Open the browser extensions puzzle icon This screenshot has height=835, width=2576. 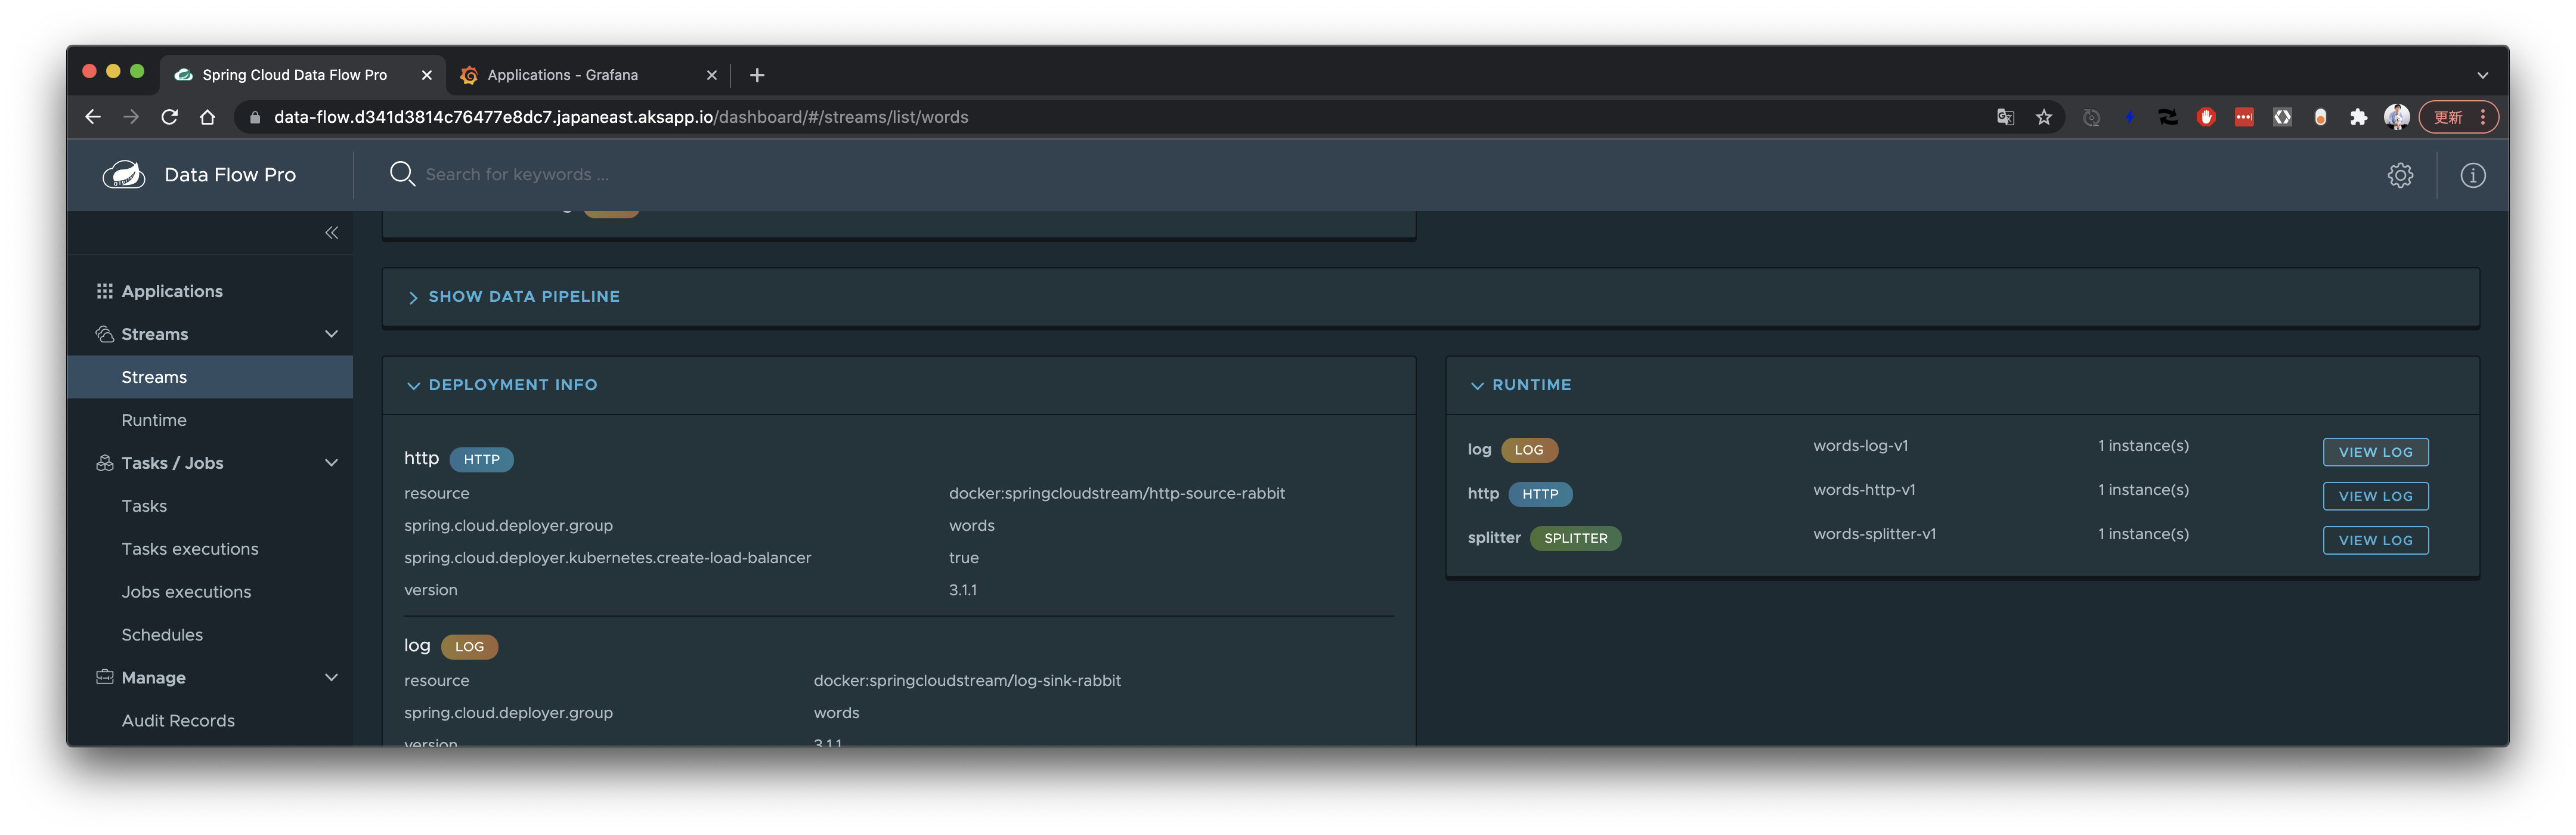click(2358, 117)
